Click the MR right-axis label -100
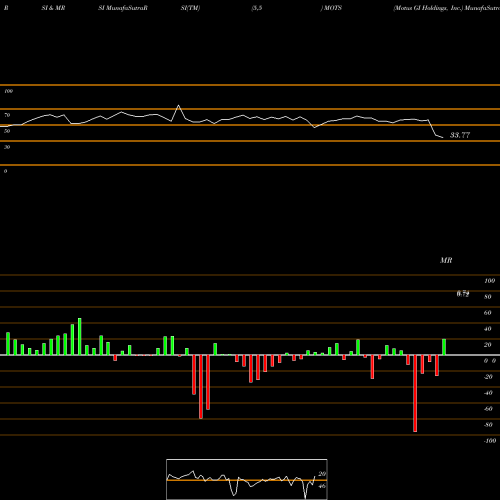This screenshot has width=500, height=500. point(490,441)
